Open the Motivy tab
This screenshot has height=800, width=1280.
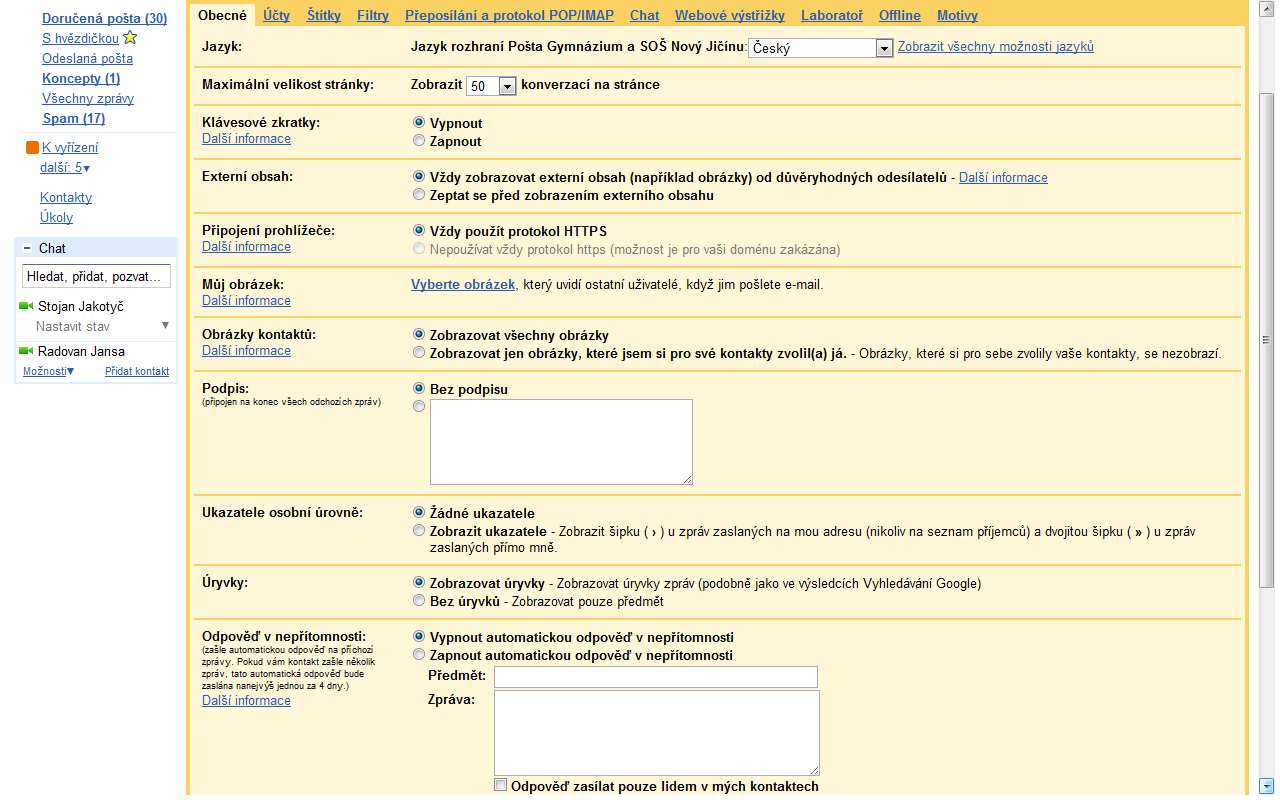click(x=957, y=16)
